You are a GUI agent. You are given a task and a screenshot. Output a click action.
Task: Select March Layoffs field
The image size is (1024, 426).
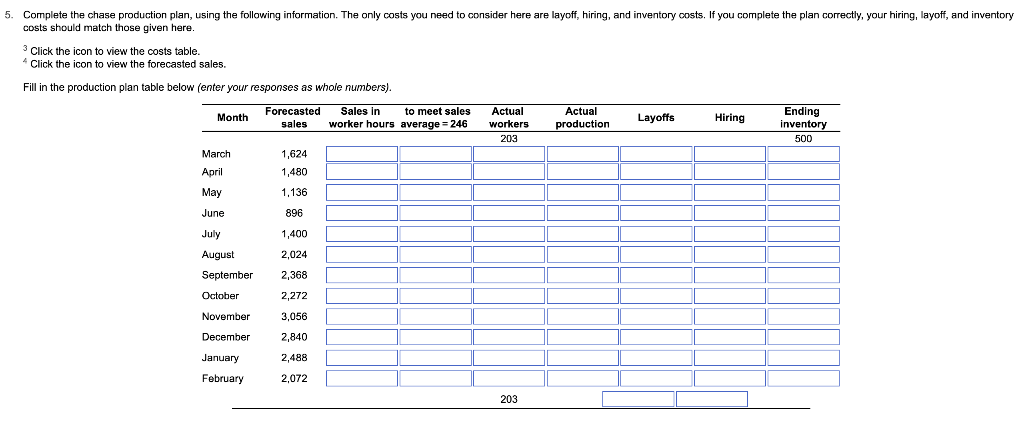click(x=656, y=154)
